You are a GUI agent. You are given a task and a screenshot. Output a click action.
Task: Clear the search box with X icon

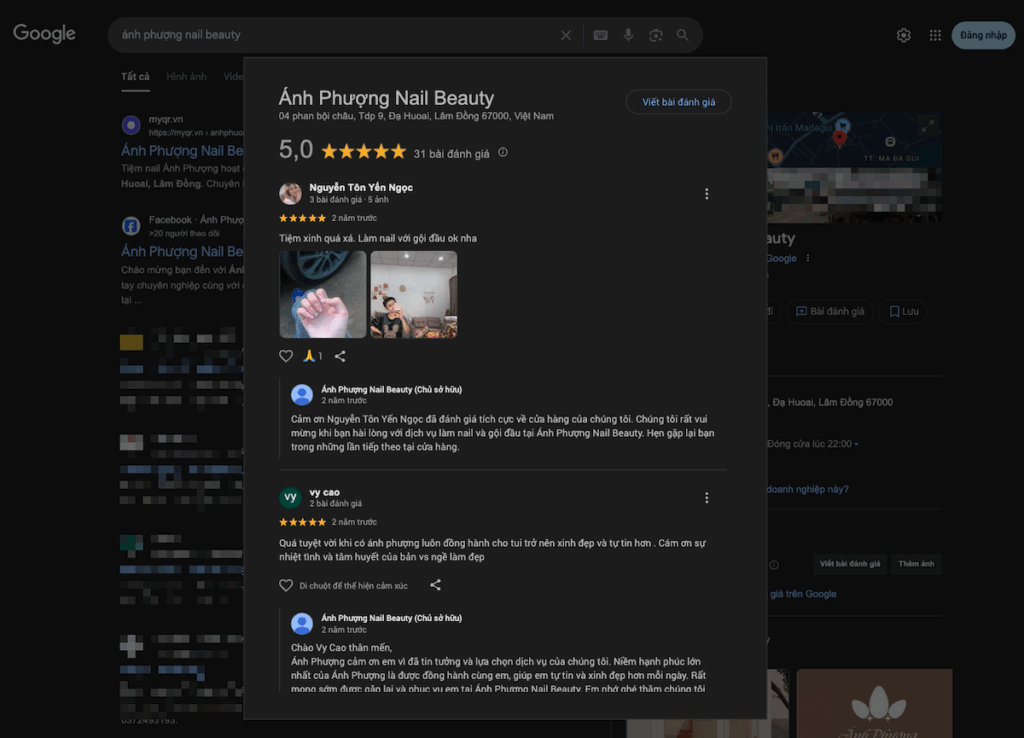[x=566, y=35]
